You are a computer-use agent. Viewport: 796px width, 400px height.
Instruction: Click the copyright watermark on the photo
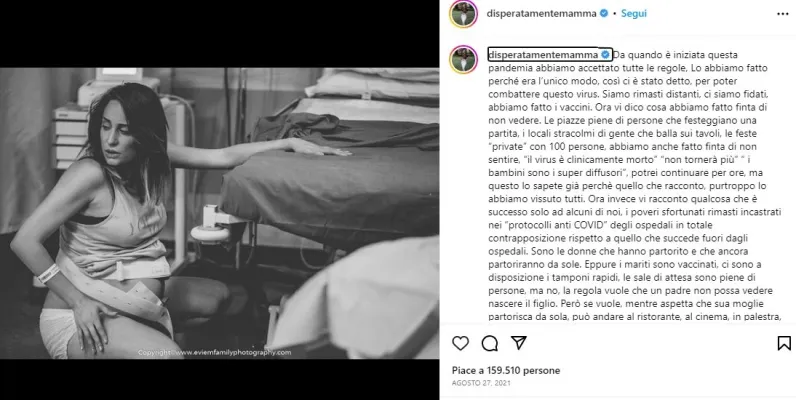(215, 352)
